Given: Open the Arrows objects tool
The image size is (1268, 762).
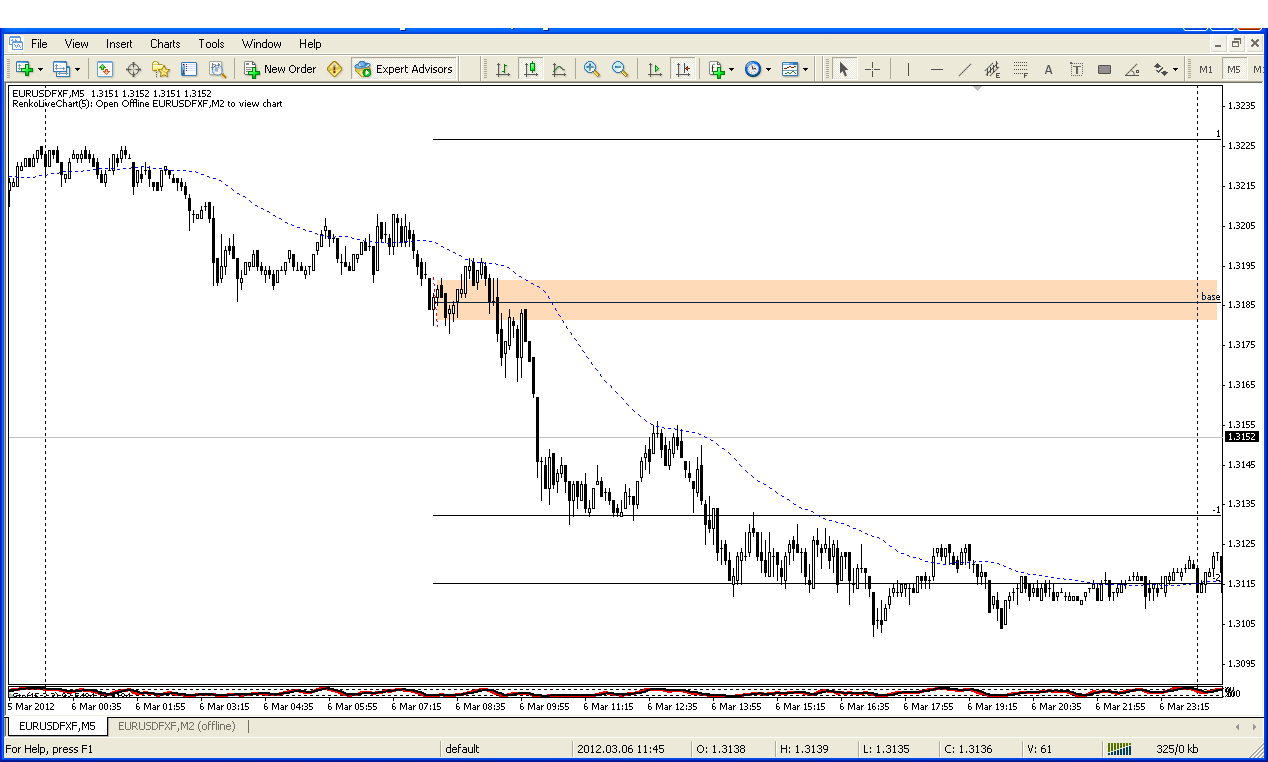Looking at the screenshot, I should [x=1160, y=69].
